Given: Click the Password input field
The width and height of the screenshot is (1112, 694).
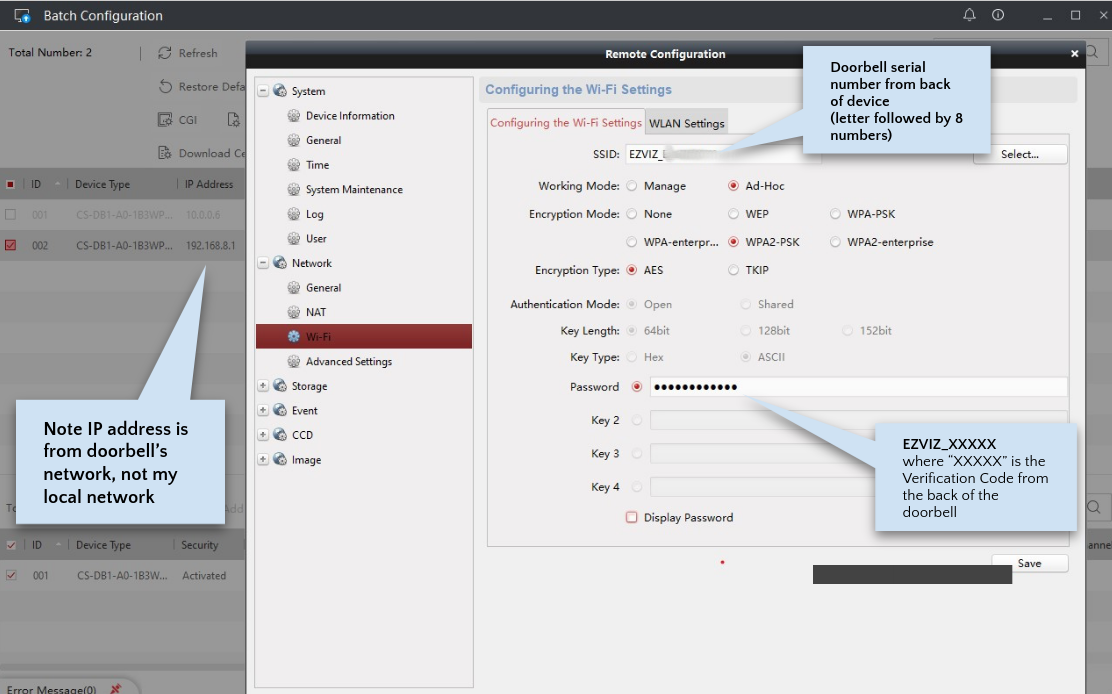Looking at the screenshot, I should pyautogui.click(x=857, y=388).
